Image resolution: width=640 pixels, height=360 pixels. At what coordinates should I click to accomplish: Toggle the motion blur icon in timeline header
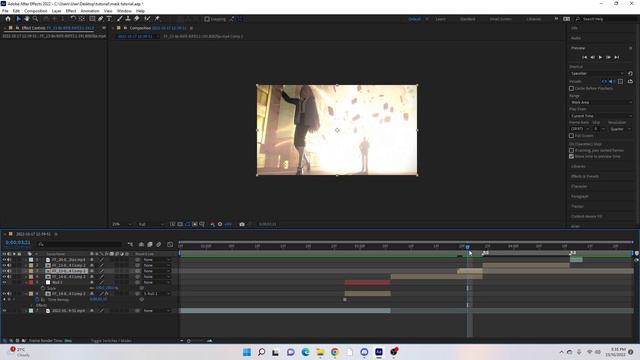pos(158,244)
